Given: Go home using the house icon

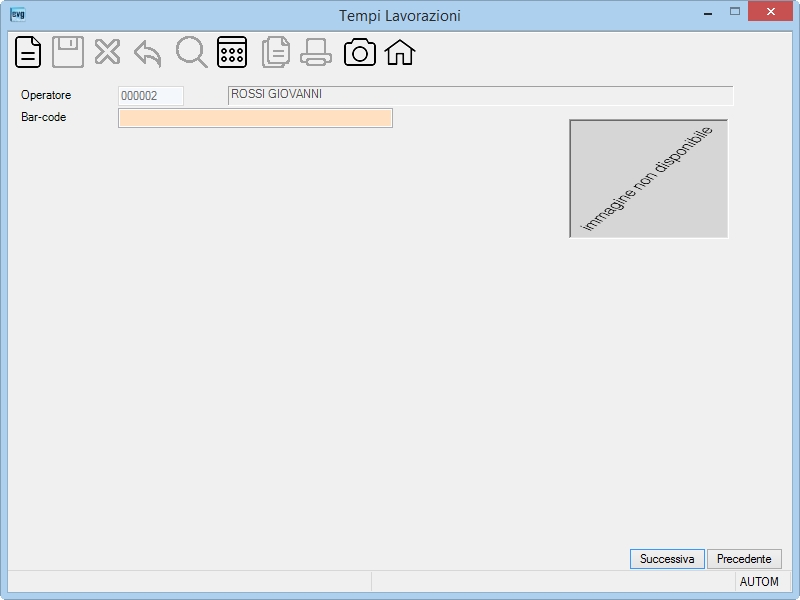Looking at the screenshot, I should tap(400, 53).
